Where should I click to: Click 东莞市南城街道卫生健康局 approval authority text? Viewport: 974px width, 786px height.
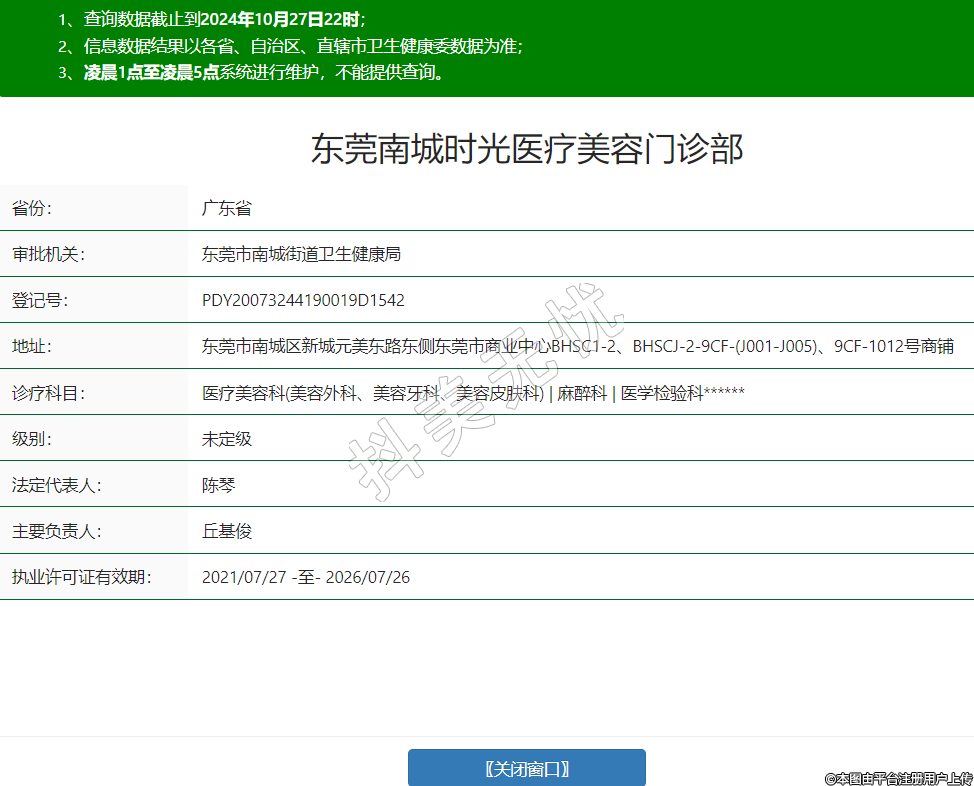[x=301, y=254]
